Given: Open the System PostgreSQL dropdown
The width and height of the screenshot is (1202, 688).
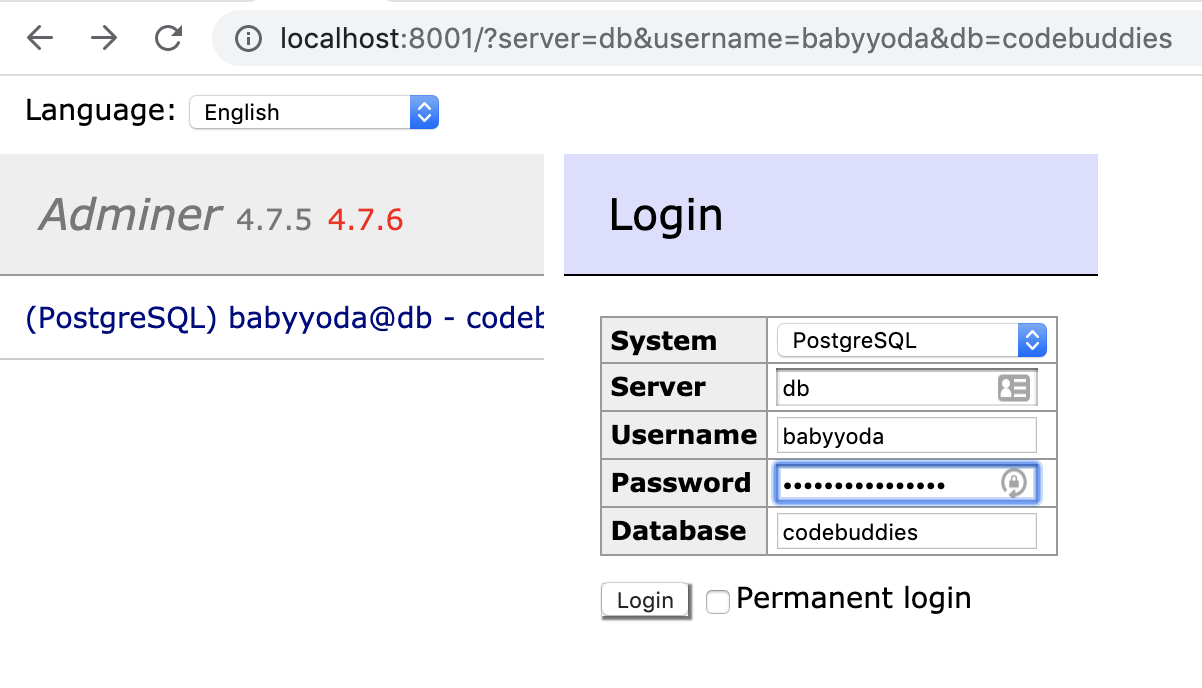Looking at the screenshot, I should 911,340.
